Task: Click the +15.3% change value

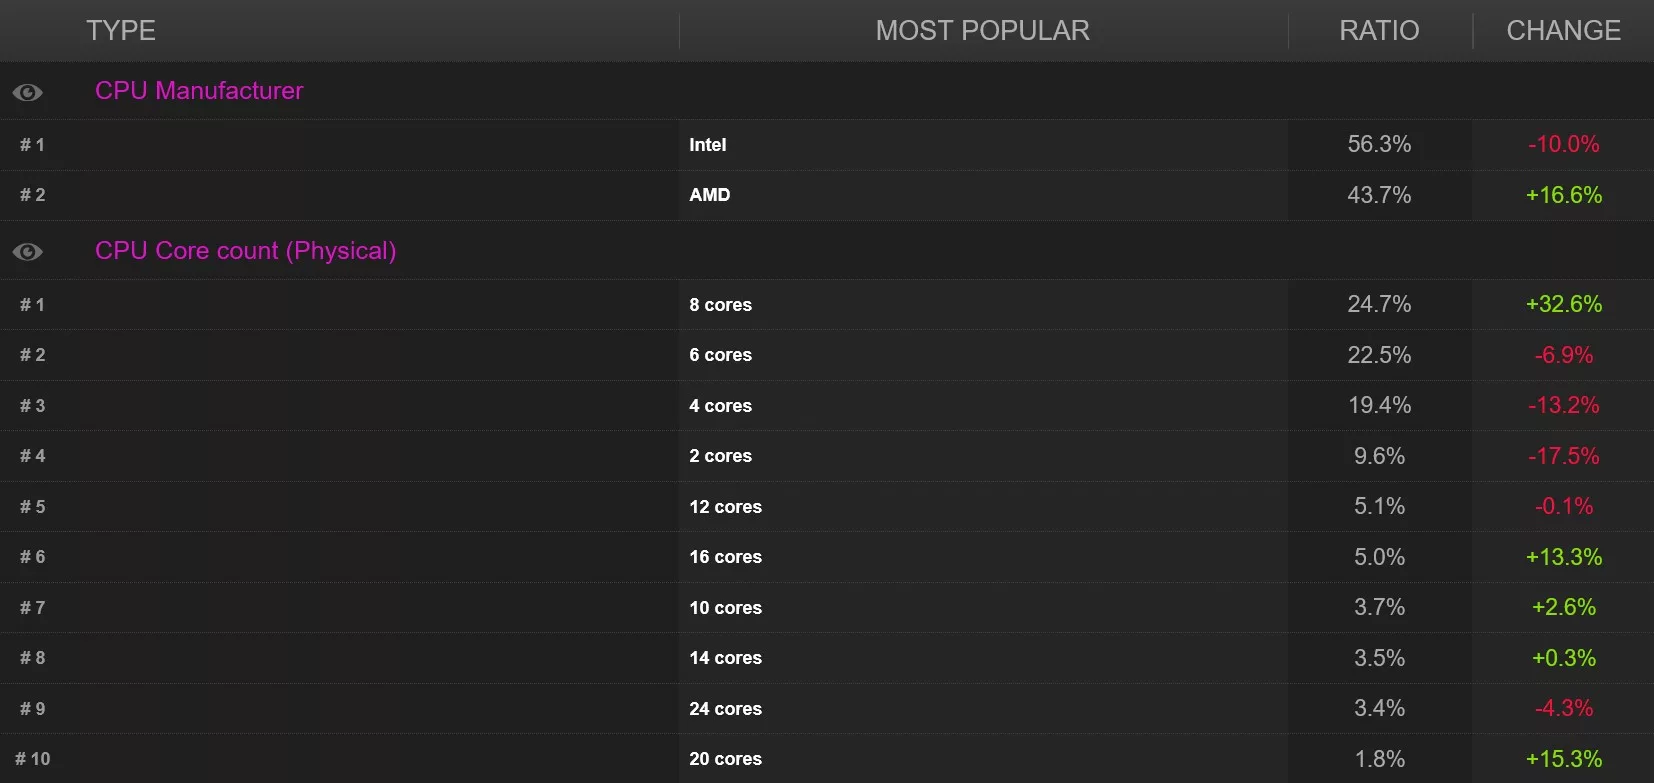Action: (1564, 759)
